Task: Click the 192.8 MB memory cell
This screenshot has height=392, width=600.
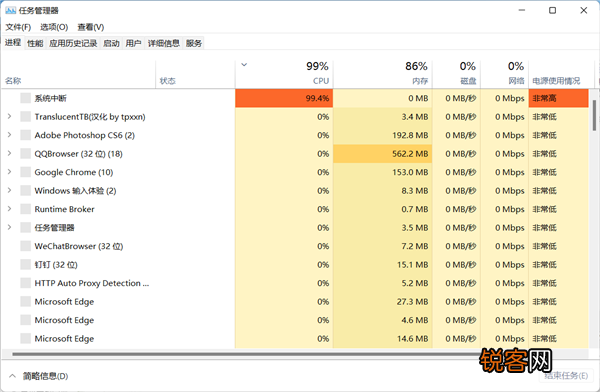Action: 383,135
